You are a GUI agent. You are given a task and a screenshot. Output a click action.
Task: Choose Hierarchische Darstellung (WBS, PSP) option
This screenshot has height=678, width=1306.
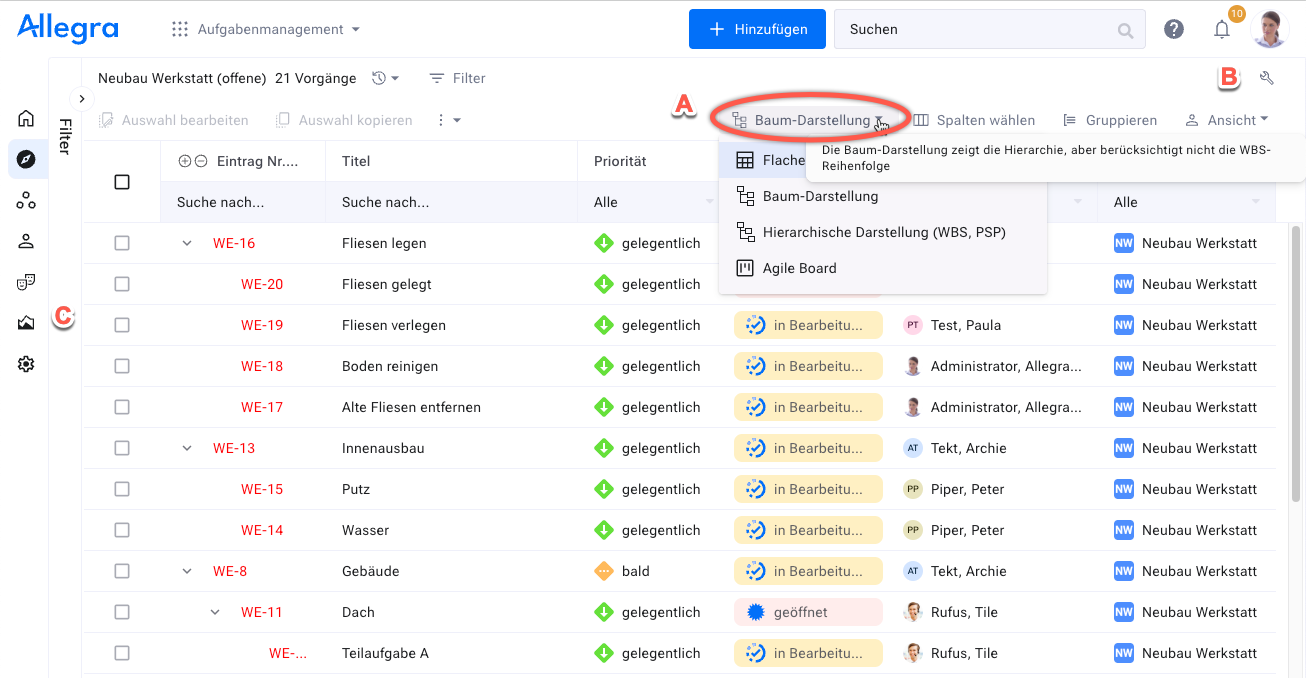click(883, 232)
